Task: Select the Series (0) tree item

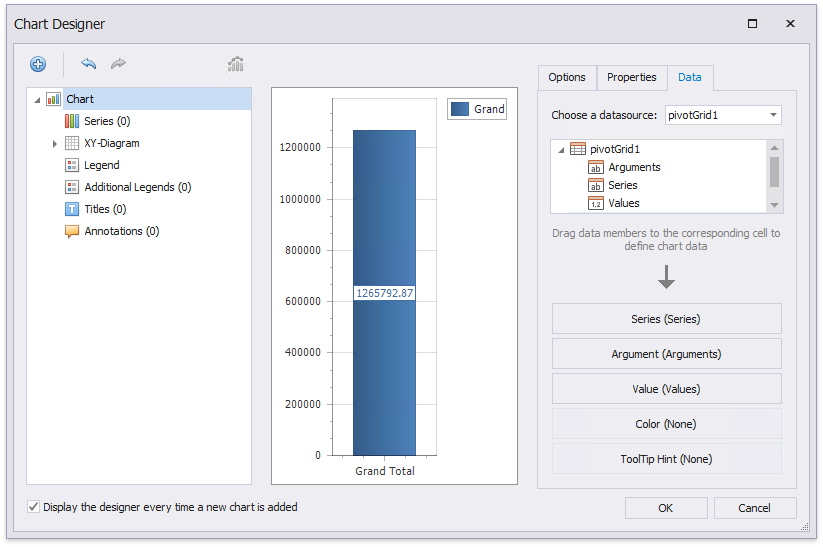Action: (107, 121)
